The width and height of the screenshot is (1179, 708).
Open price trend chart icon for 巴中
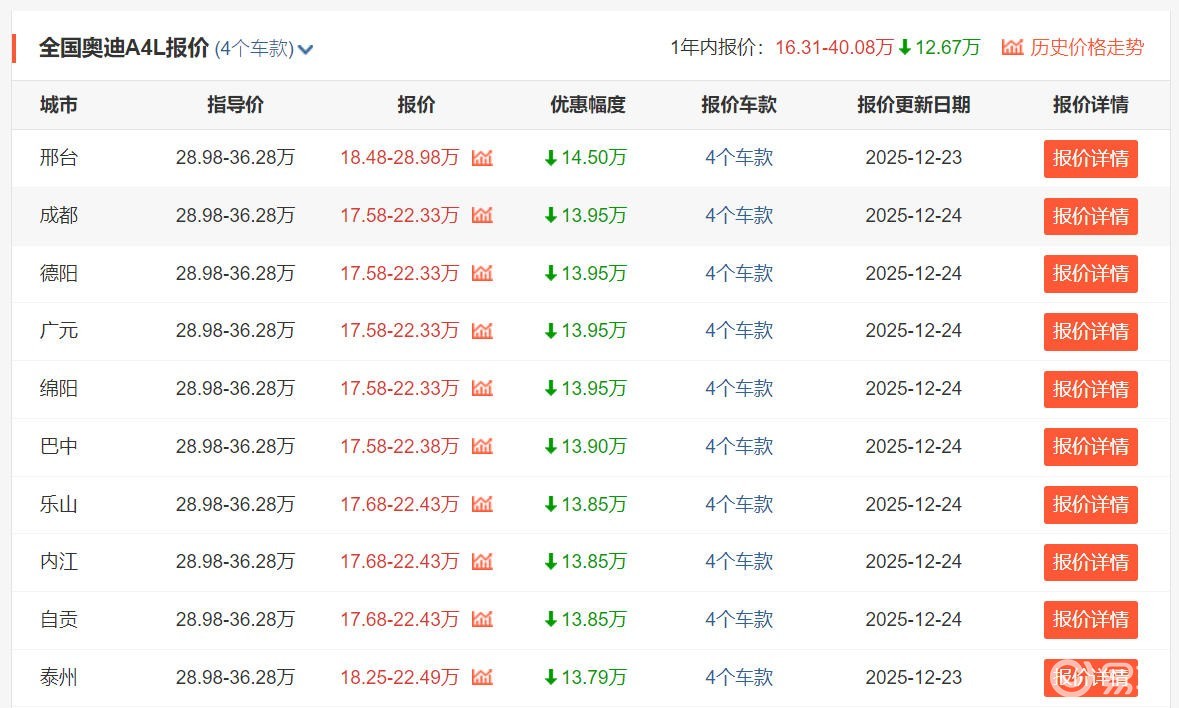pyautogui.click(x=482, y=446)
